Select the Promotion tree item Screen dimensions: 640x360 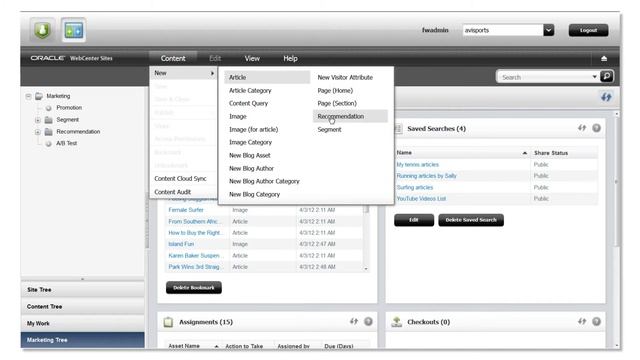[x=69, y=108]
